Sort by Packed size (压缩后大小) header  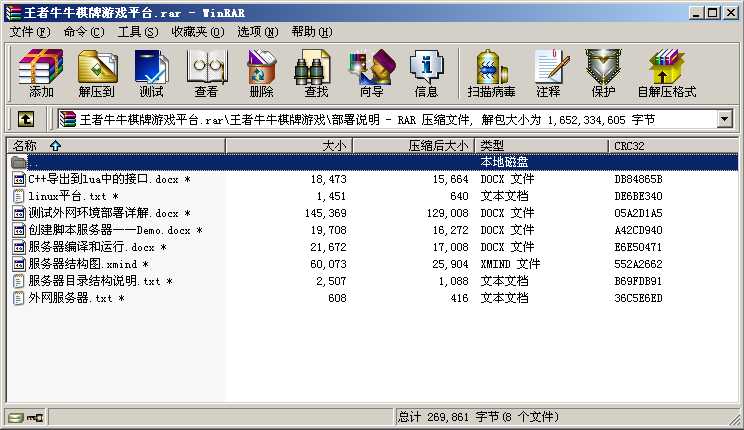414,146
